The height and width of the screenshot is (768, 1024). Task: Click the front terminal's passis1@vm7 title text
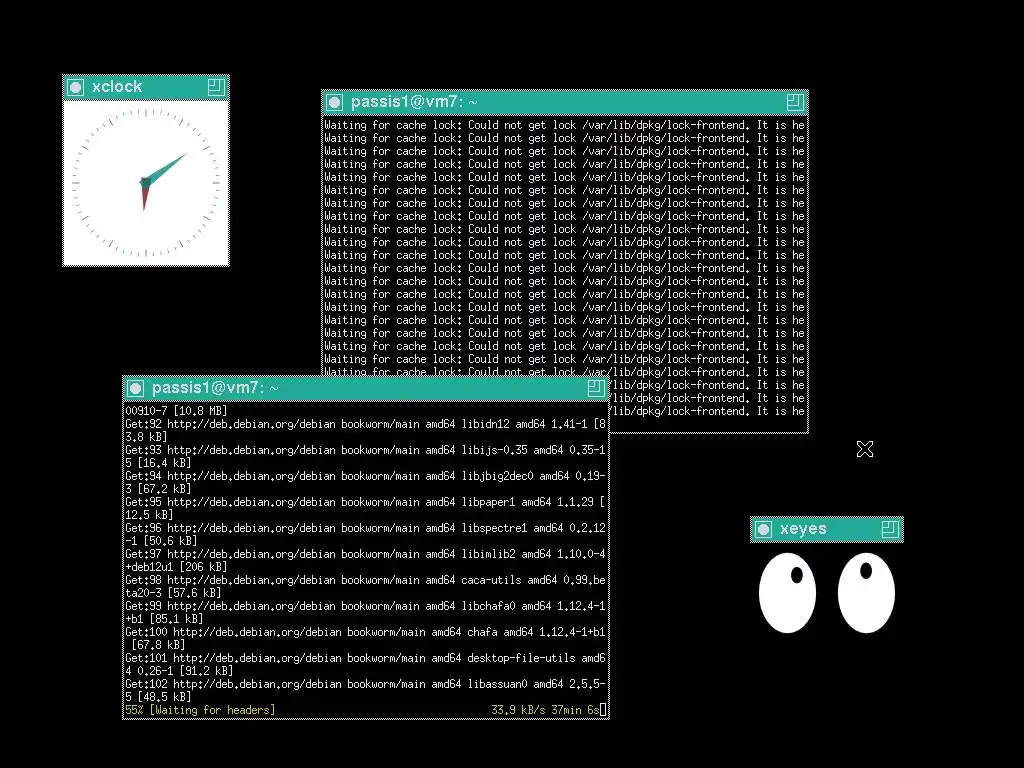pyautogui.click(x=216, y=388)
